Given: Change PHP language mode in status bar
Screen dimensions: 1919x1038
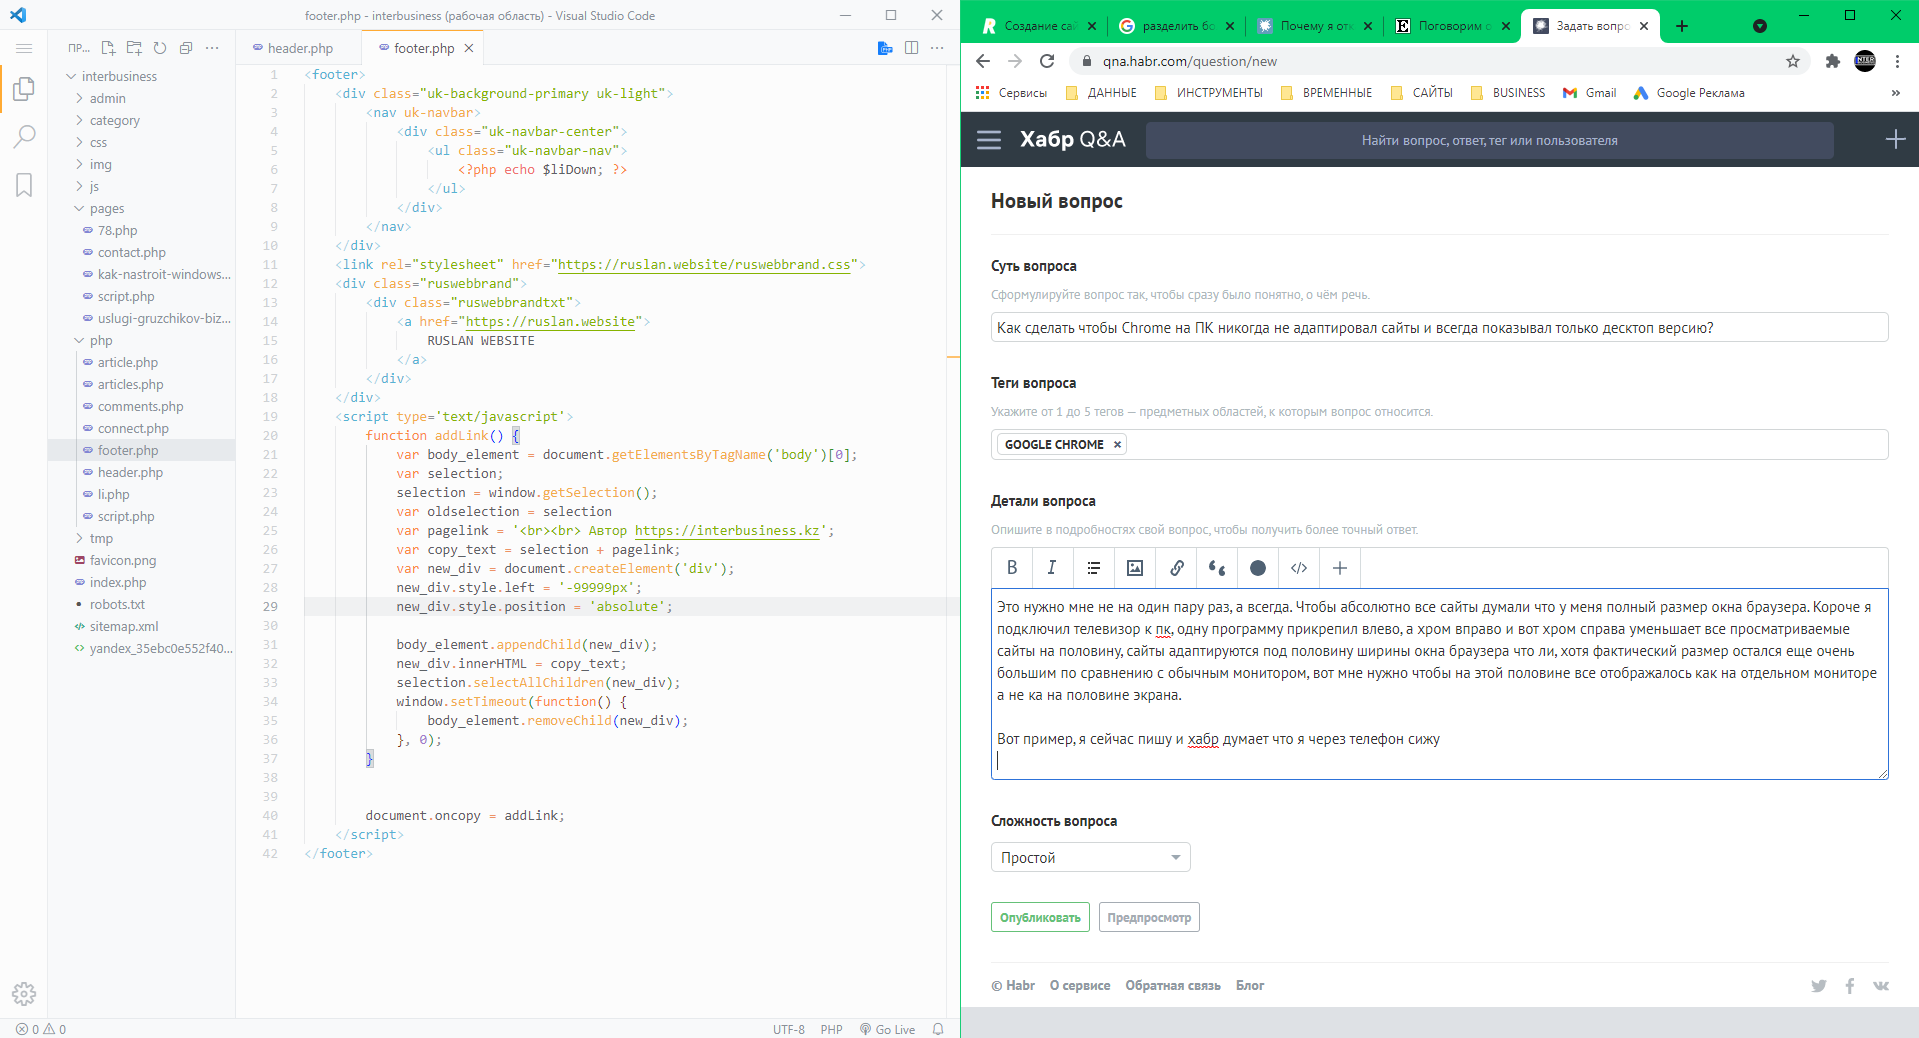Looking at the screenshot, I should [831, 1029].
